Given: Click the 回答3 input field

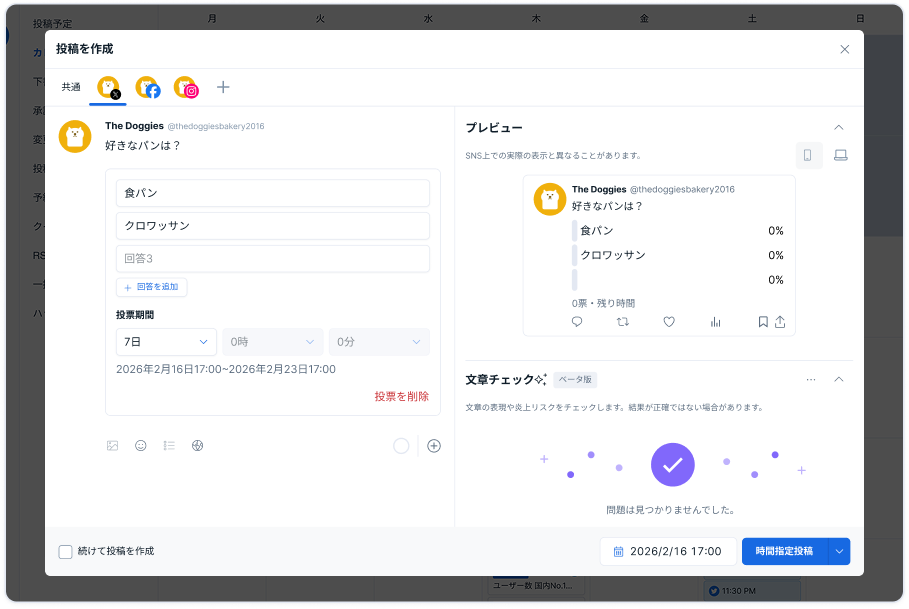Looking at the screenshot, I should pyautogui.click(x=272, y=259).
